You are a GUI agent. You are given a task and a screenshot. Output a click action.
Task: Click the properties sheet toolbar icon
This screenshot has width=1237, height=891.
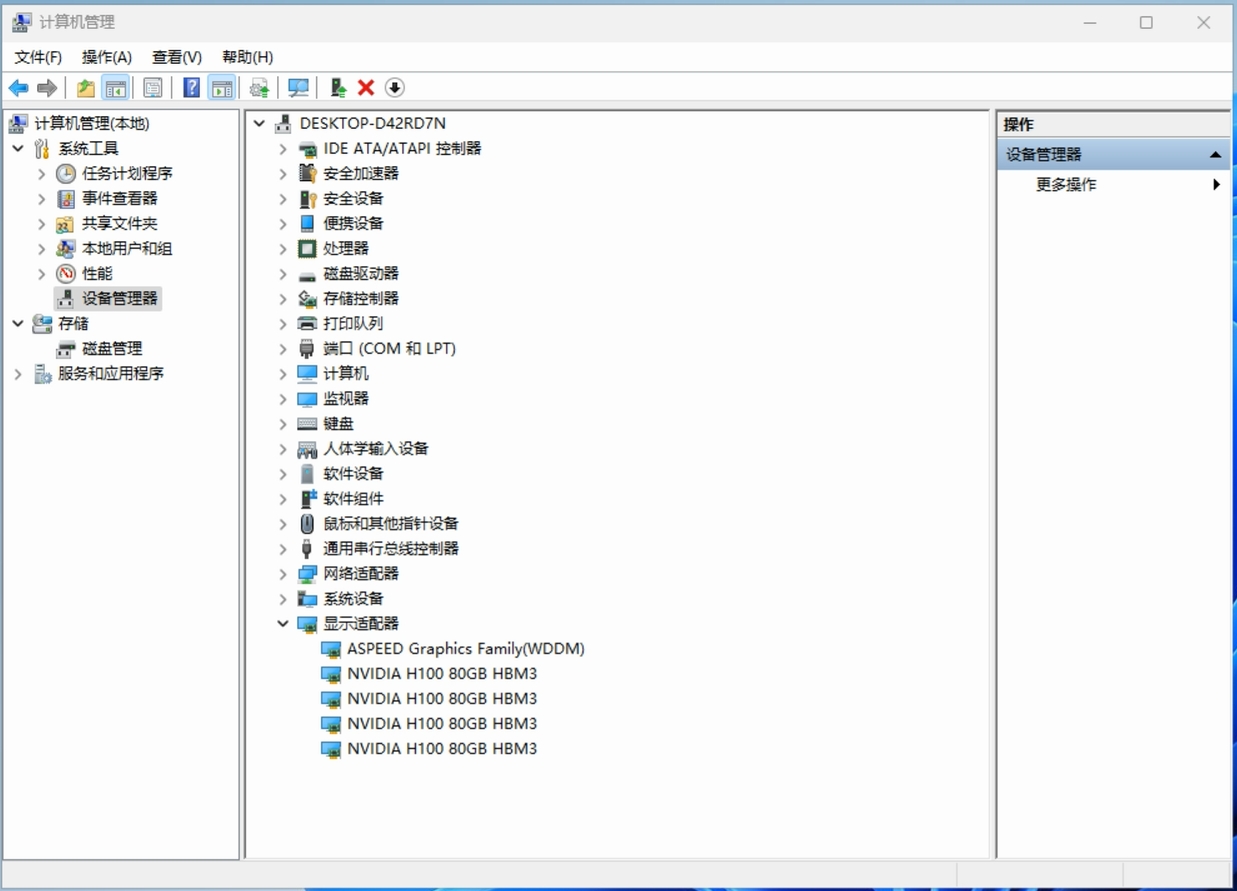tap(153, 88)
